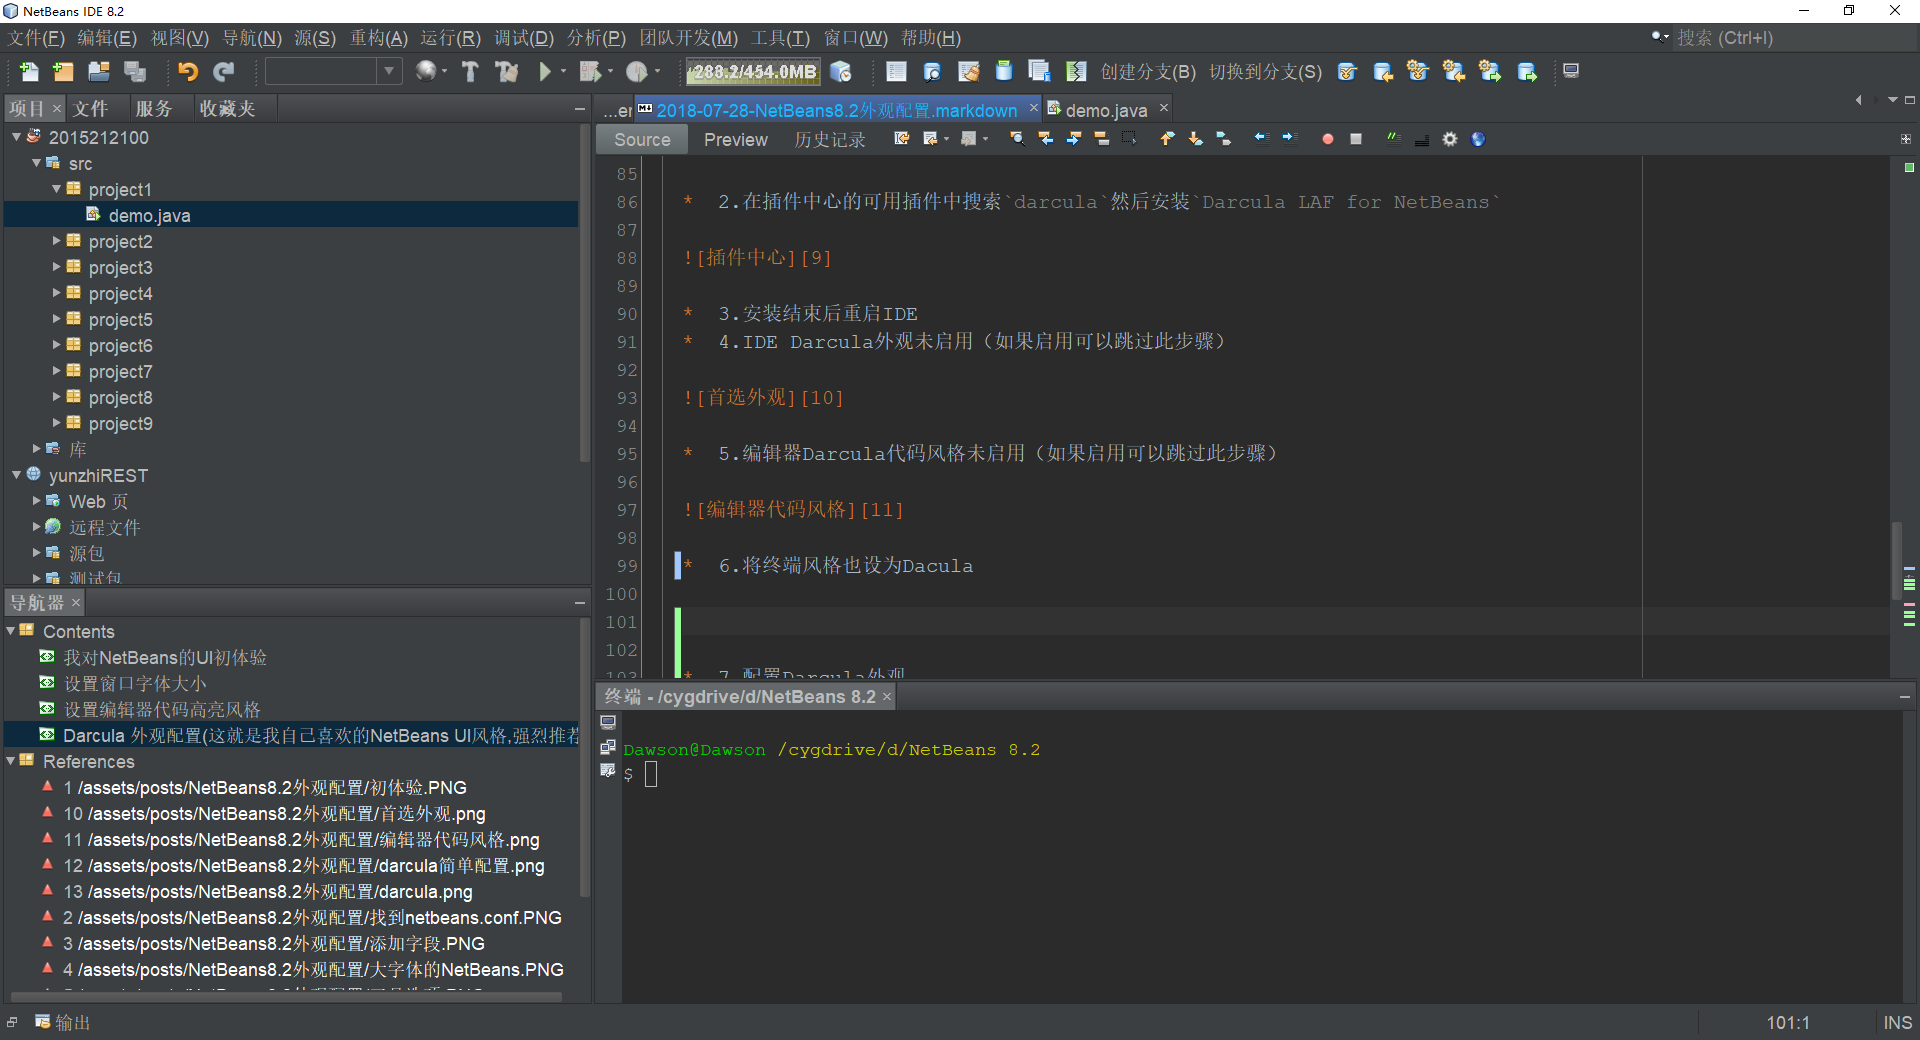Start macro recording red circle
This screenshot has width=1920, height=1040.
click(x=1327, y=139)
